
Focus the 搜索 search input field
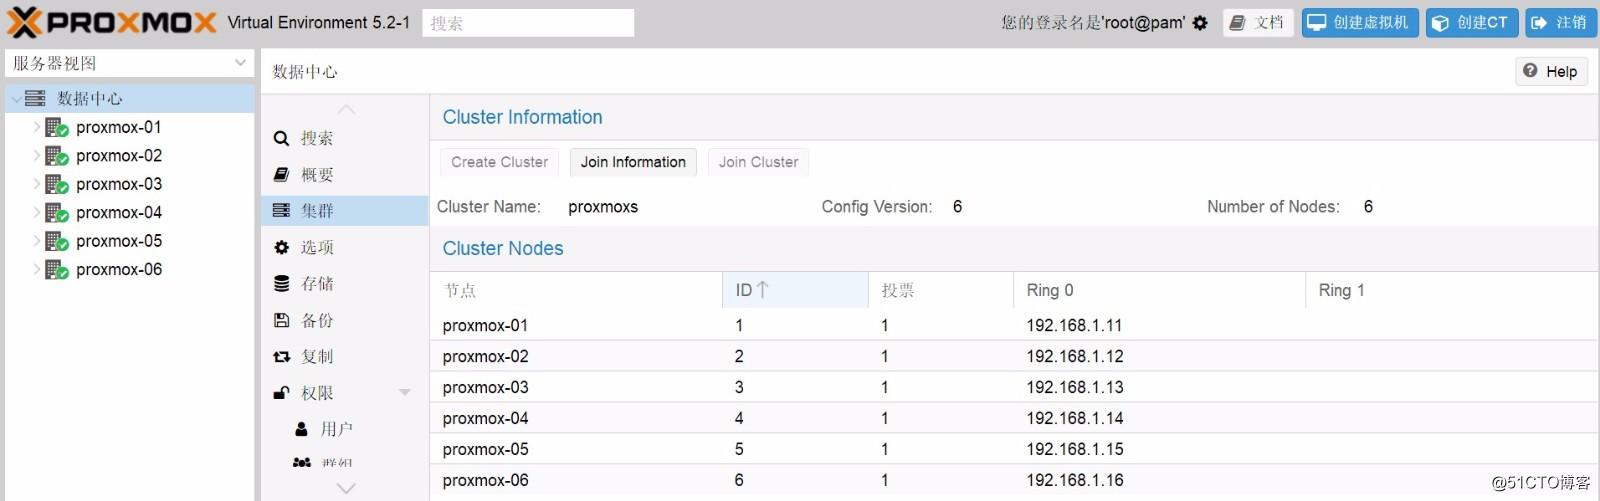pos(528,23)
